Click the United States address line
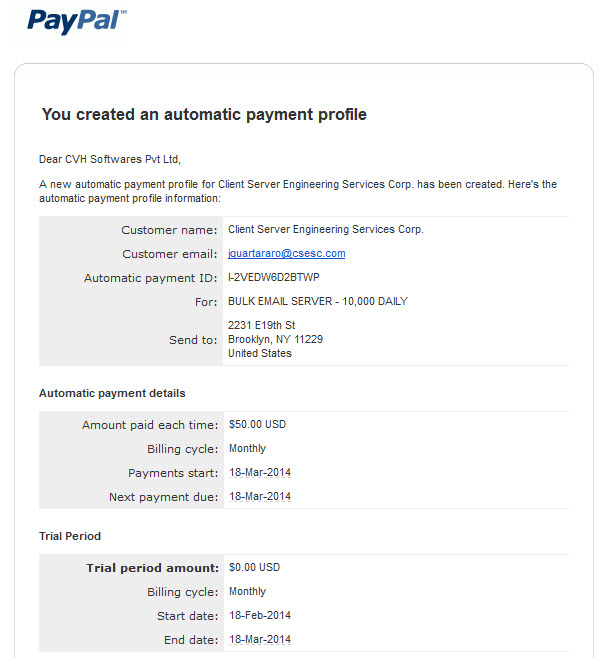Image resolution: width=609 pixels, height=658 pixels. tap(260, 353)
